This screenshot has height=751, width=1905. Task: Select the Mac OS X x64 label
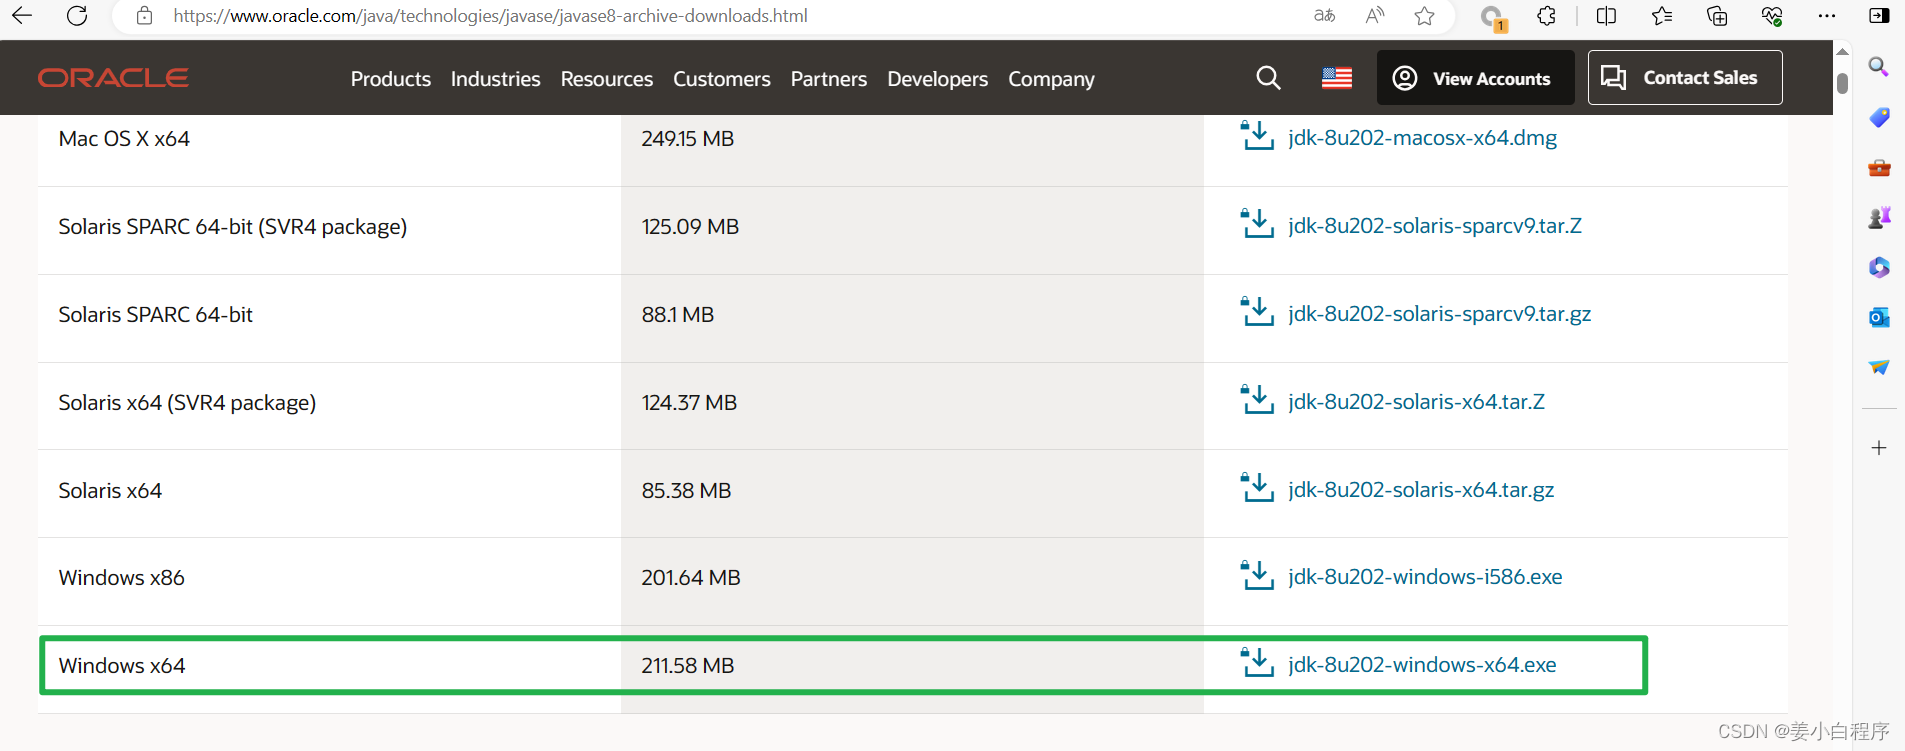(x=124, y=139)
